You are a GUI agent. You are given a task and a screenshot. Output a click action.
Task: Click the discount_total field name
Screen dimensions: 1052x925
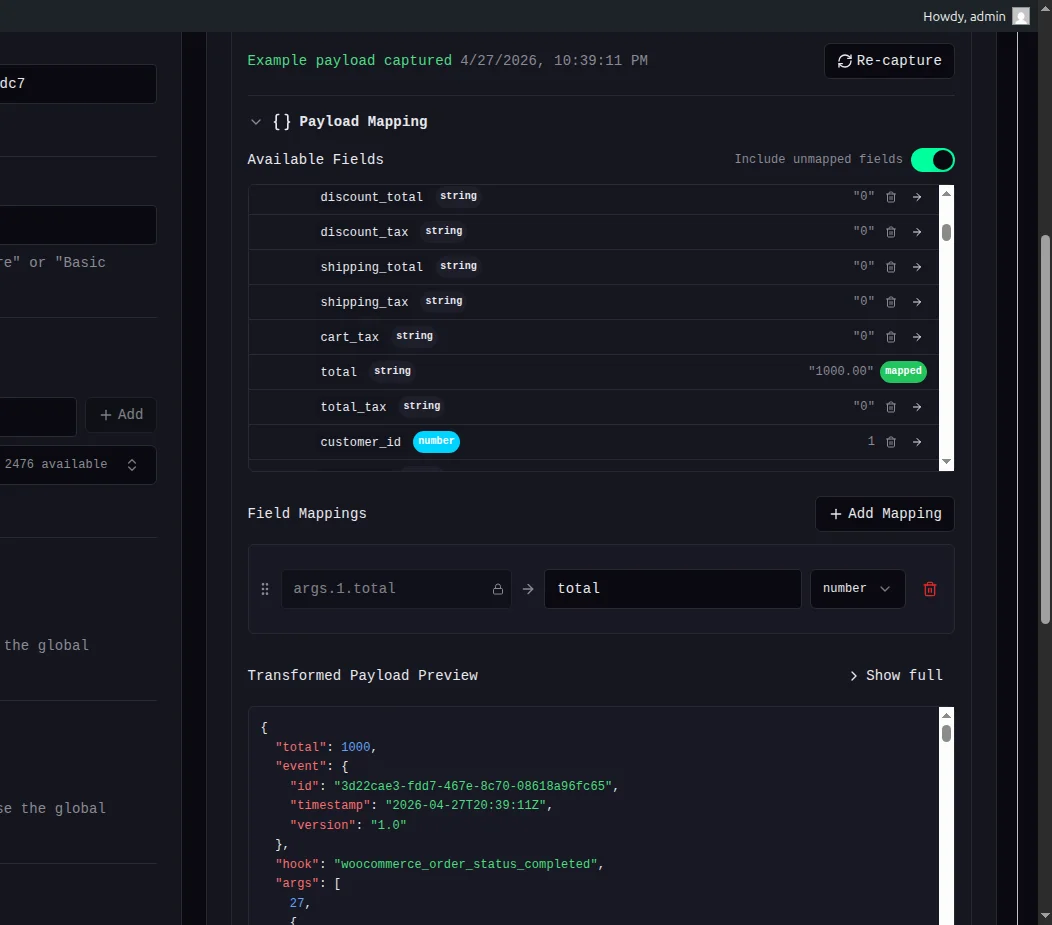point(372,197)
